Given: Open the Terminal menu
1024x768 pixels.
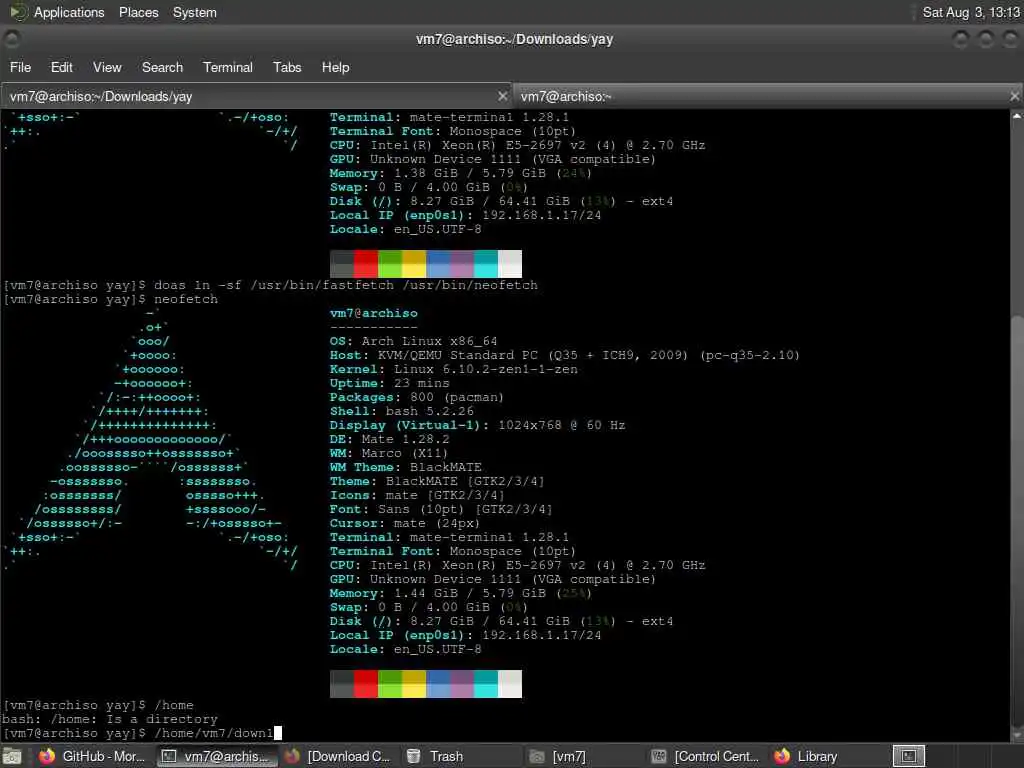Looking at the screenshot, I should pos(227,67).
